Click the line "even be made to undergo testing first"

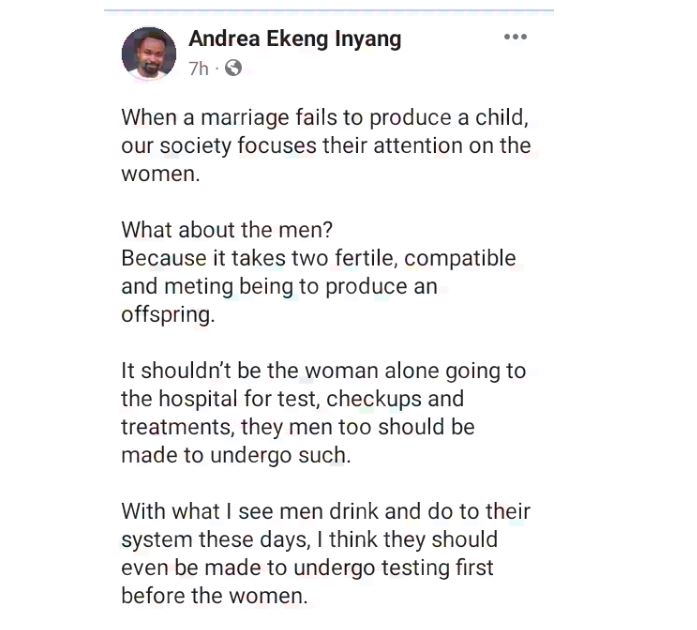[x=307, y=568]
